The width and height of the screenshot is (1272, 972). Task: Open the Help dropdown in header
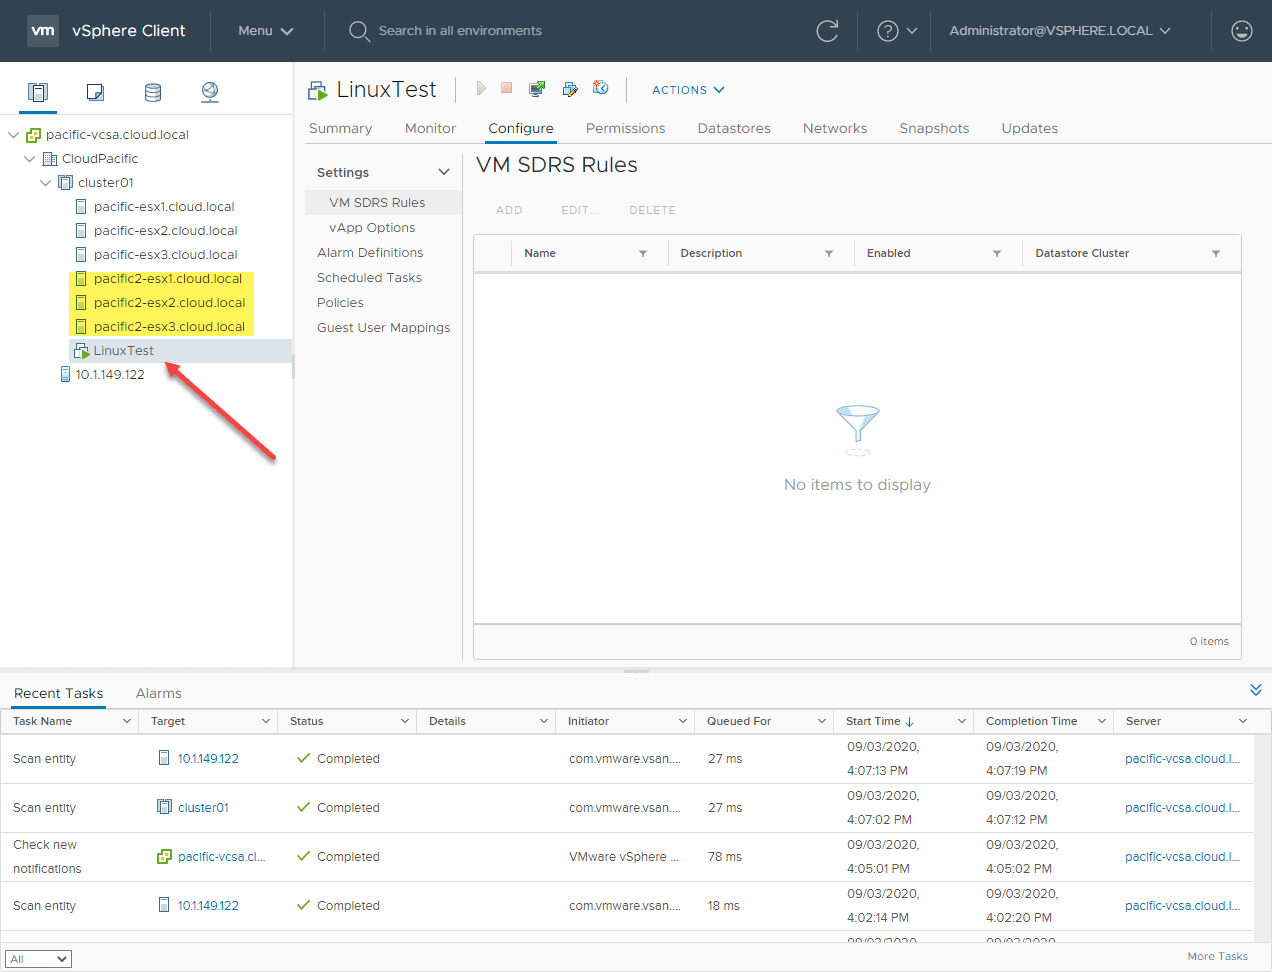pyautogui.click(x=896, y=31)
